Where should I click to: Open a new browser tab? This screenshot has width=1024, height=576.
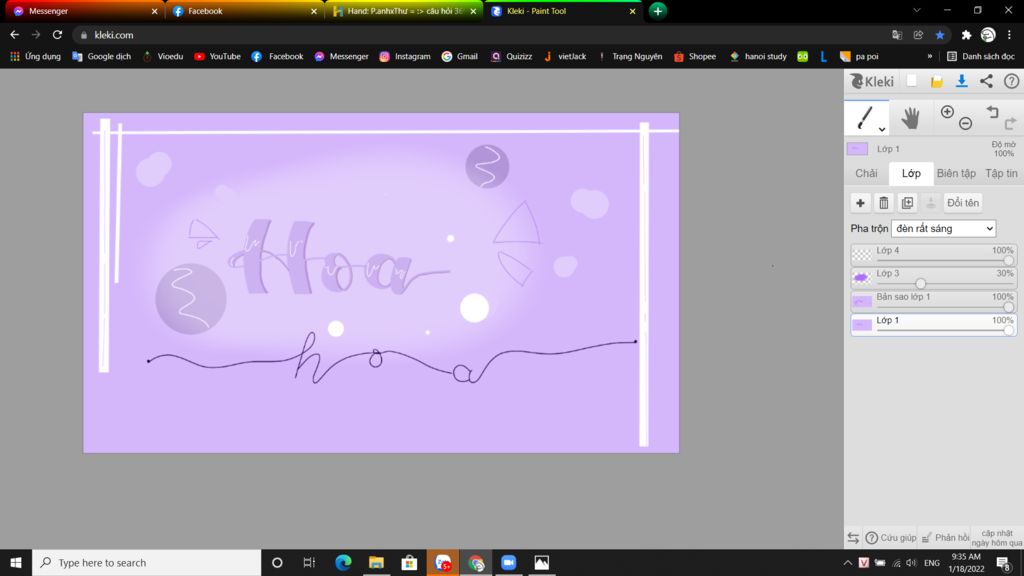pos(658,11)
